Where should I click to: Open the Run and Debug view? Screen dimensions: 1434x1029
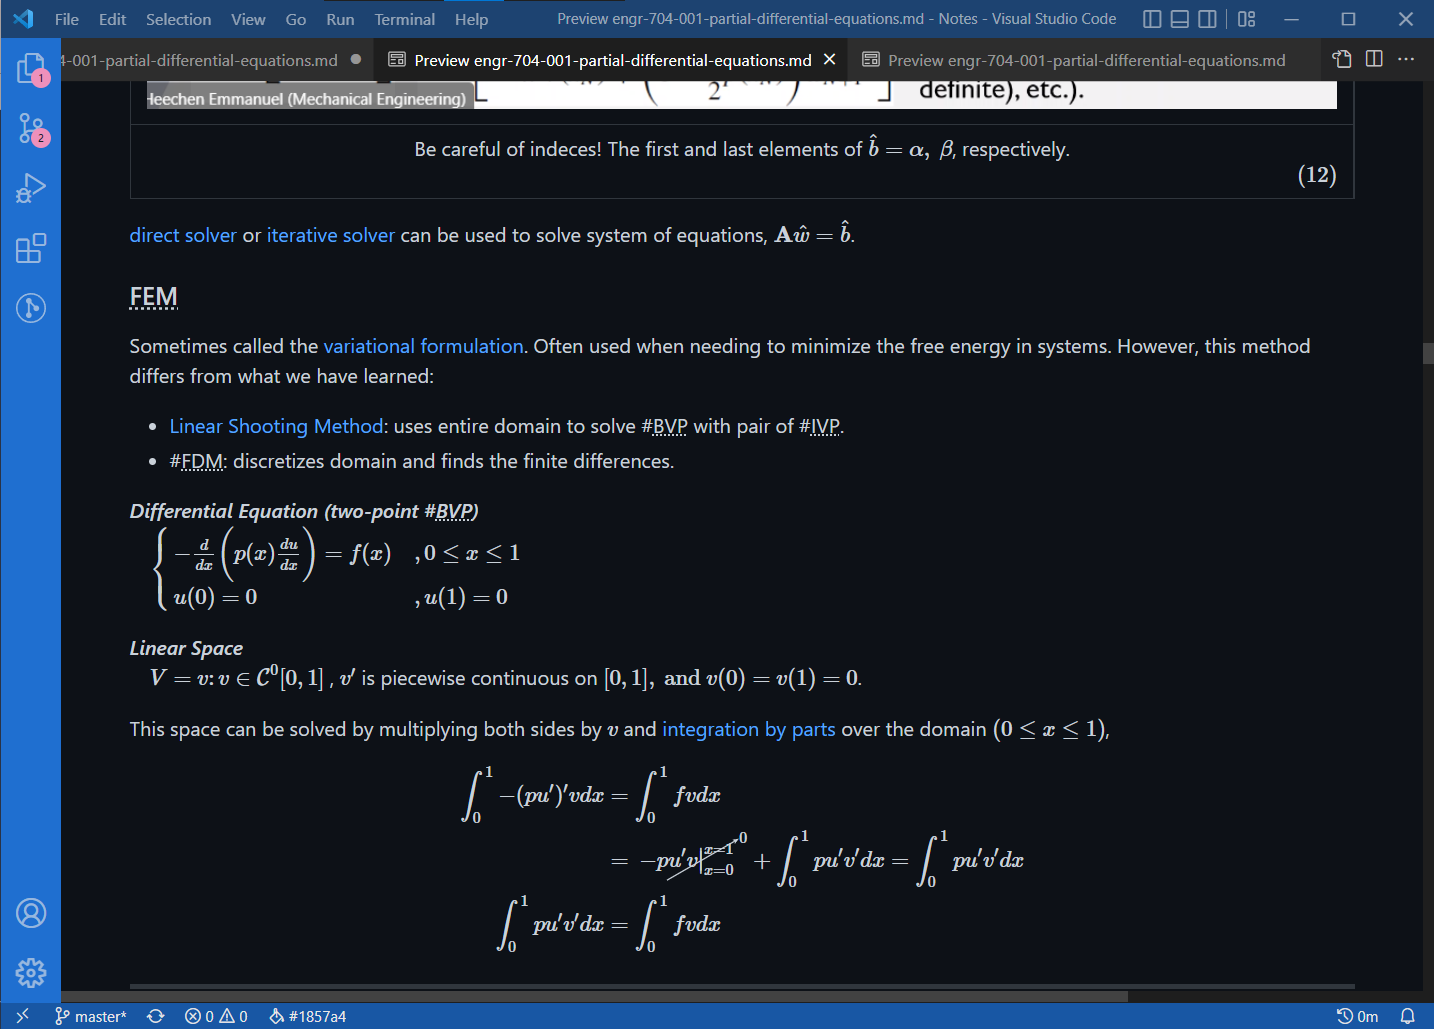tap(30, 188)
